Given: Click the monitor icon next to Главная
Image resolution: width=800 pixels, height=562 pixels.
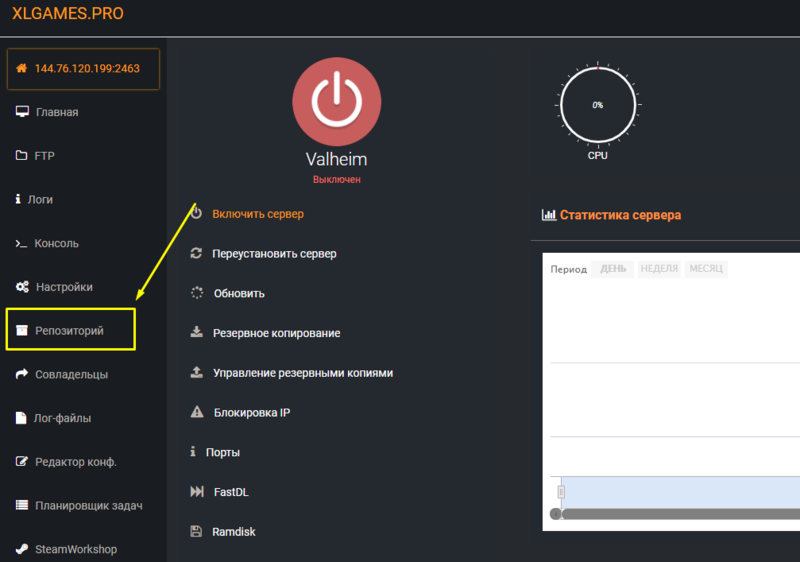Looking at the screenshot, I should tap(22, 112).
